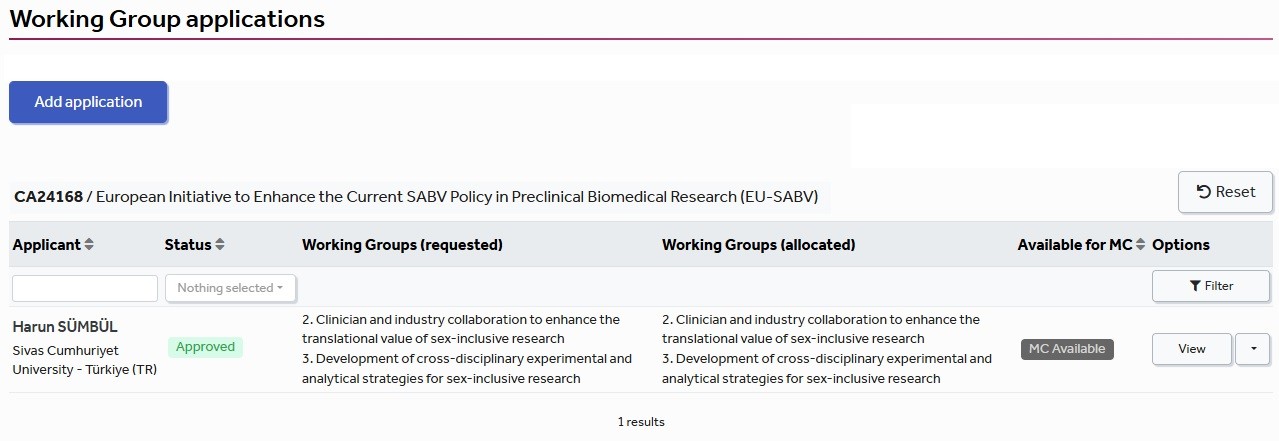Click the Working Group applications page heading
1279x441 pixels.
pyautogui.click(x=167, y=19)
